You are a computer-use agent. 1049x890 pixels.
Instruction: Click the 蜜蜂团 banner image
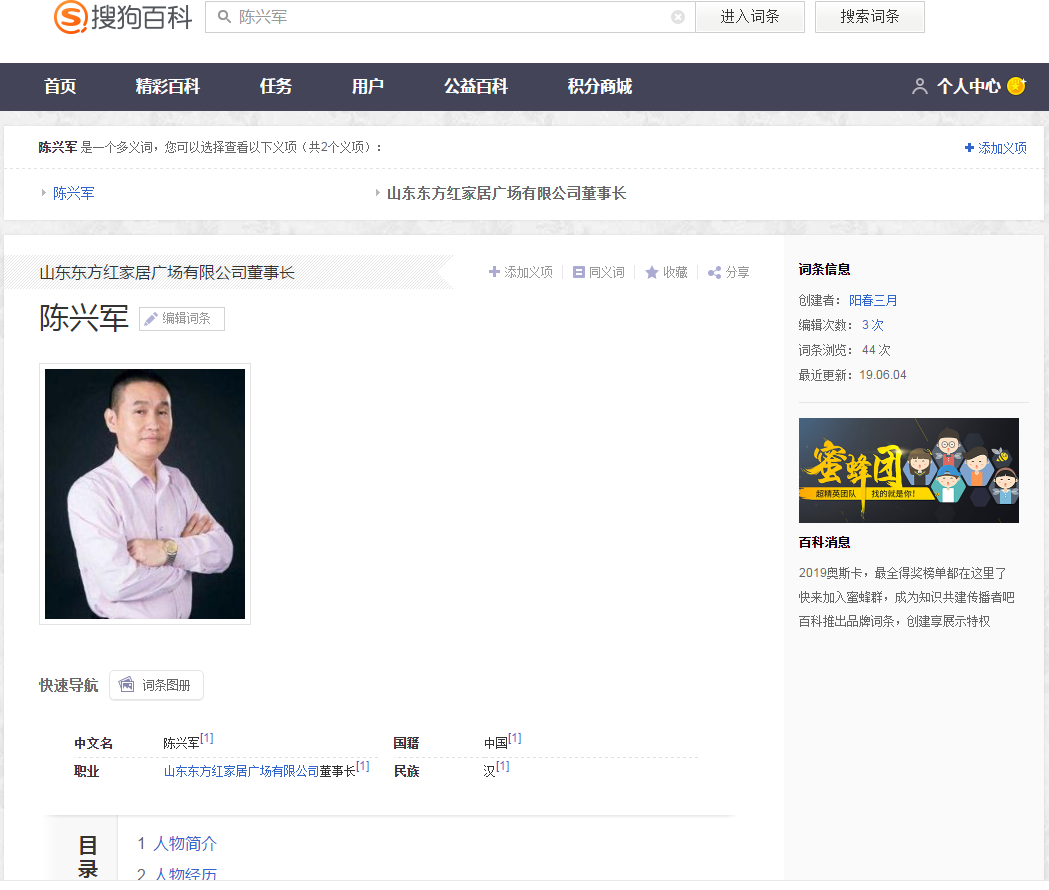click(909, 470)
